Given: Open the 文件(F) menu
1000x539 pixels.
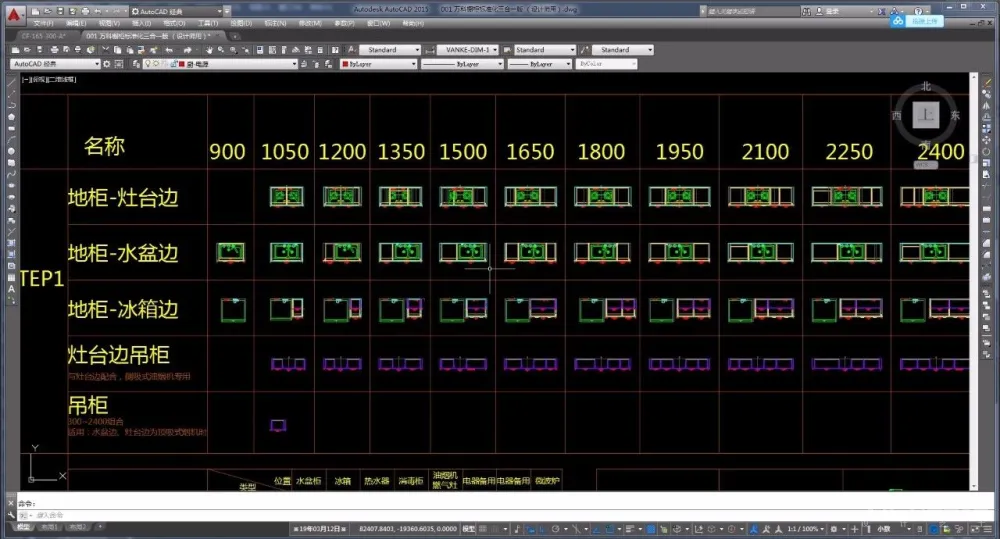Looking at the screenshot, I should [x=41, y=22].
